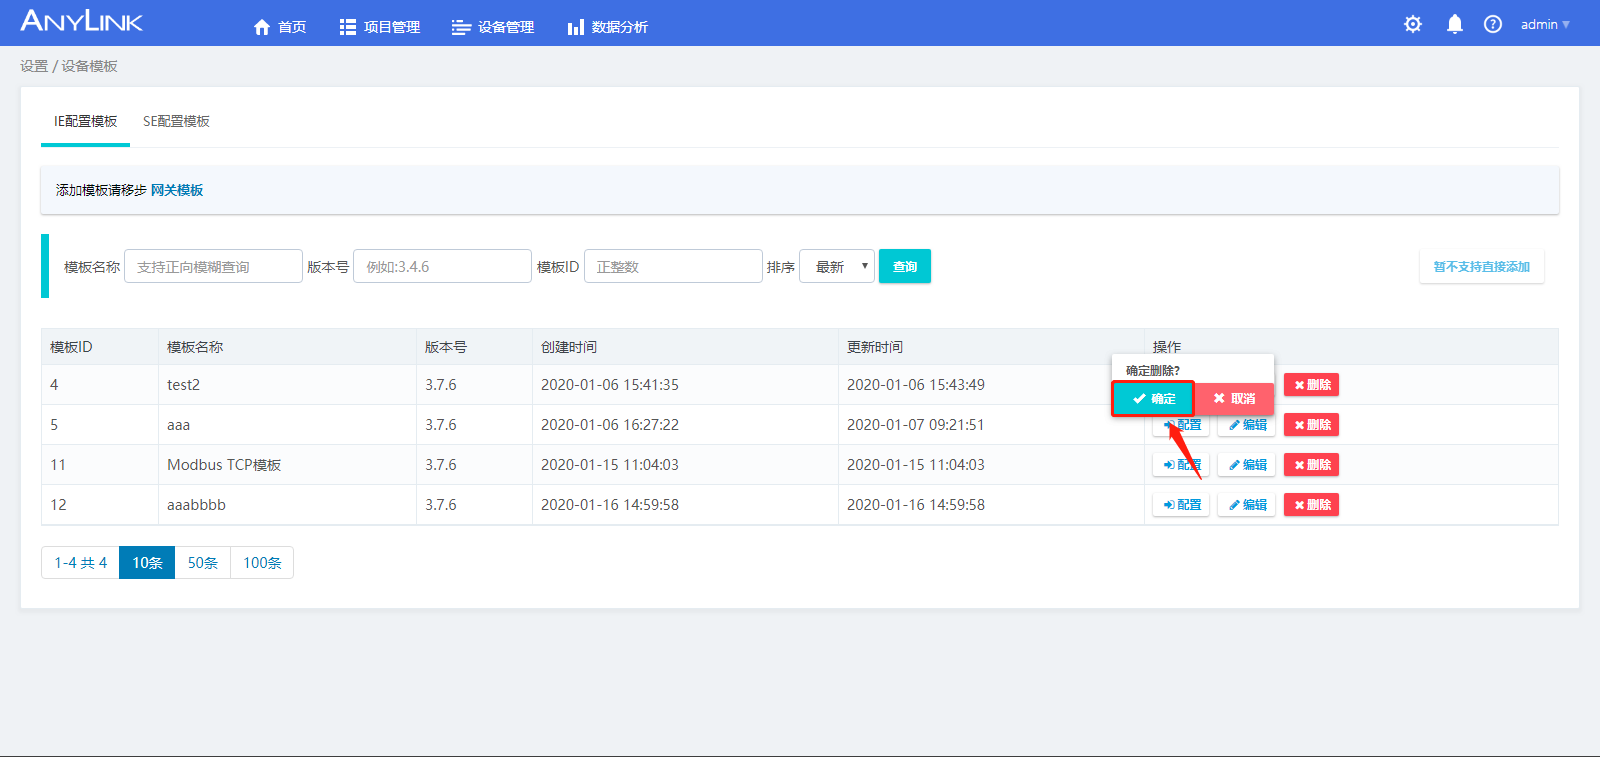Viewport: 1600px width, 757px height.
Task: Click the 暂不支持直接添加 button
Action: (x=1482, y=267)
